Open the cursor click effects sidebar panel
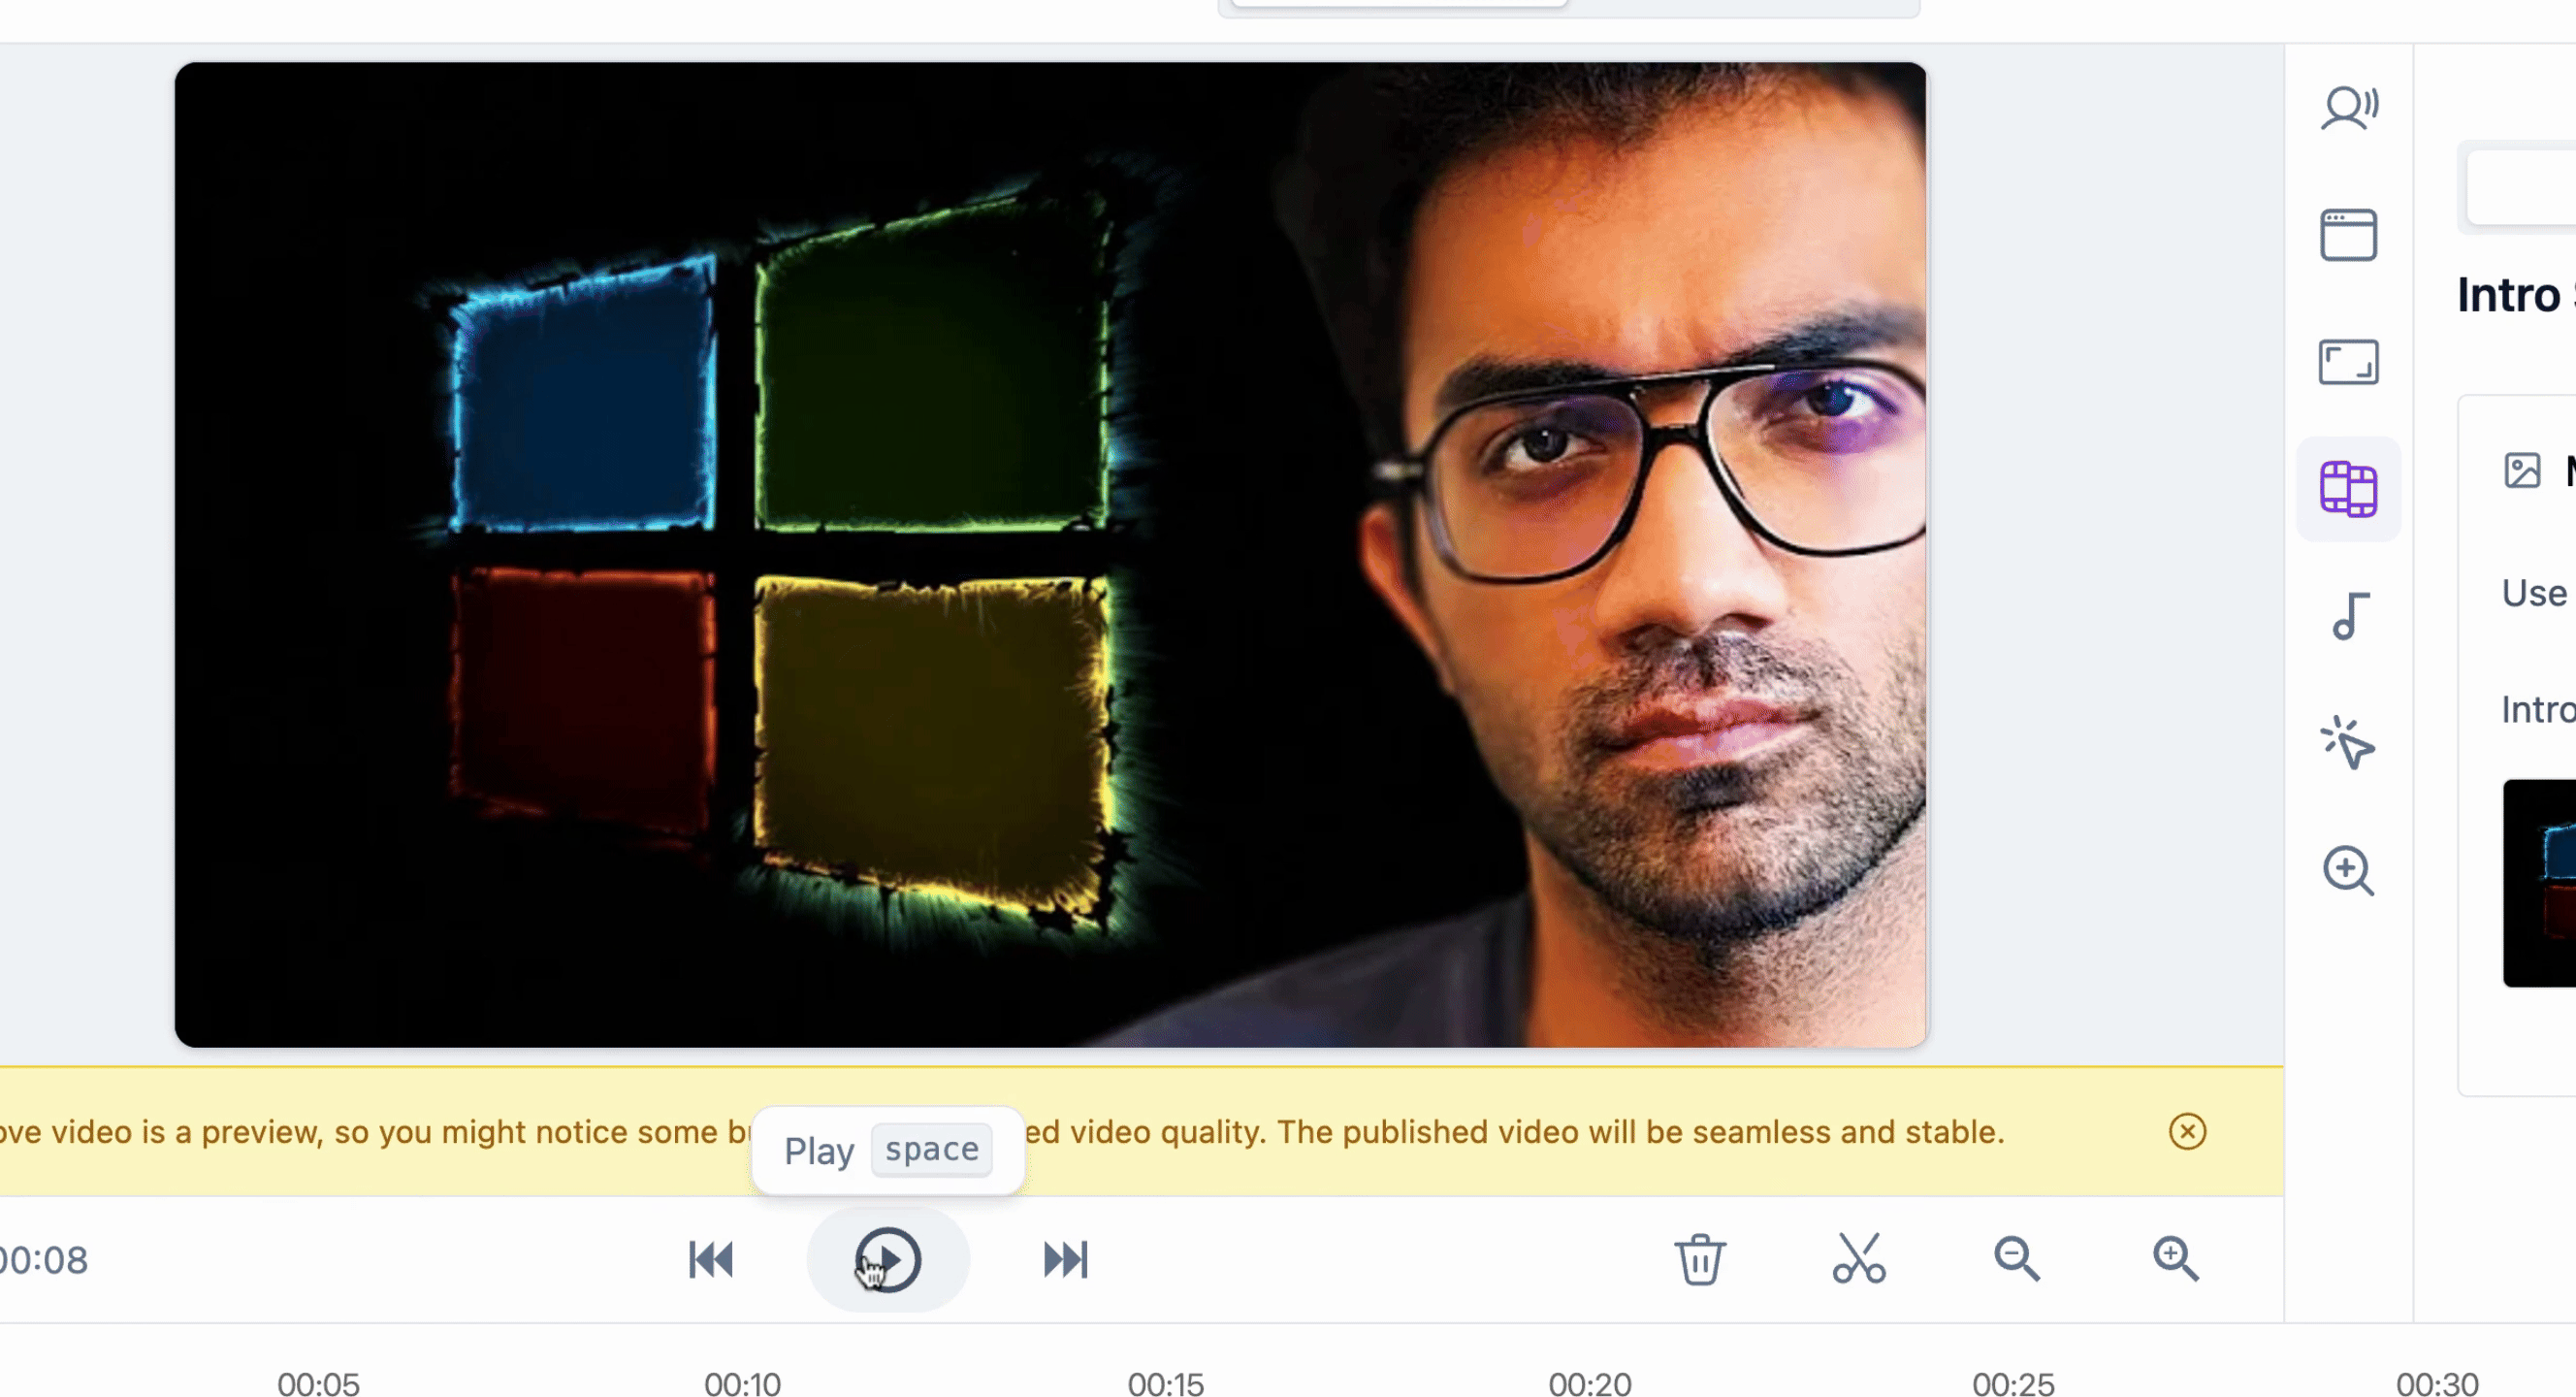This screenshot has height=1397, width=2576. 2347,742
